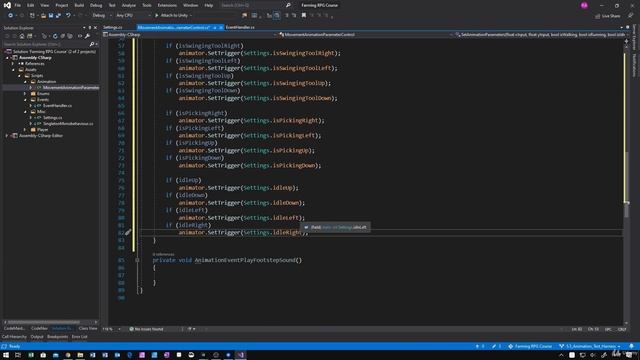This screenshot has height=360, width=640.
Task: Click the Undo icon in the toolbar
Action: [68, 16]
